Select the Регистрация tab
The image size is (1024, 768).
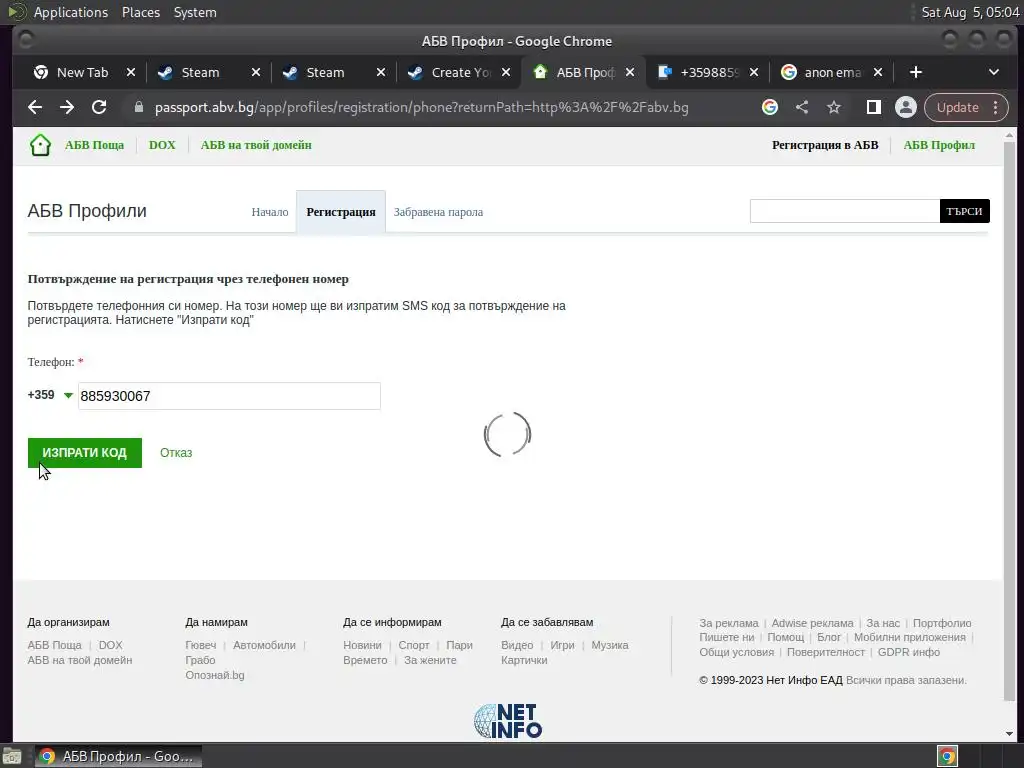coord(341,212)
